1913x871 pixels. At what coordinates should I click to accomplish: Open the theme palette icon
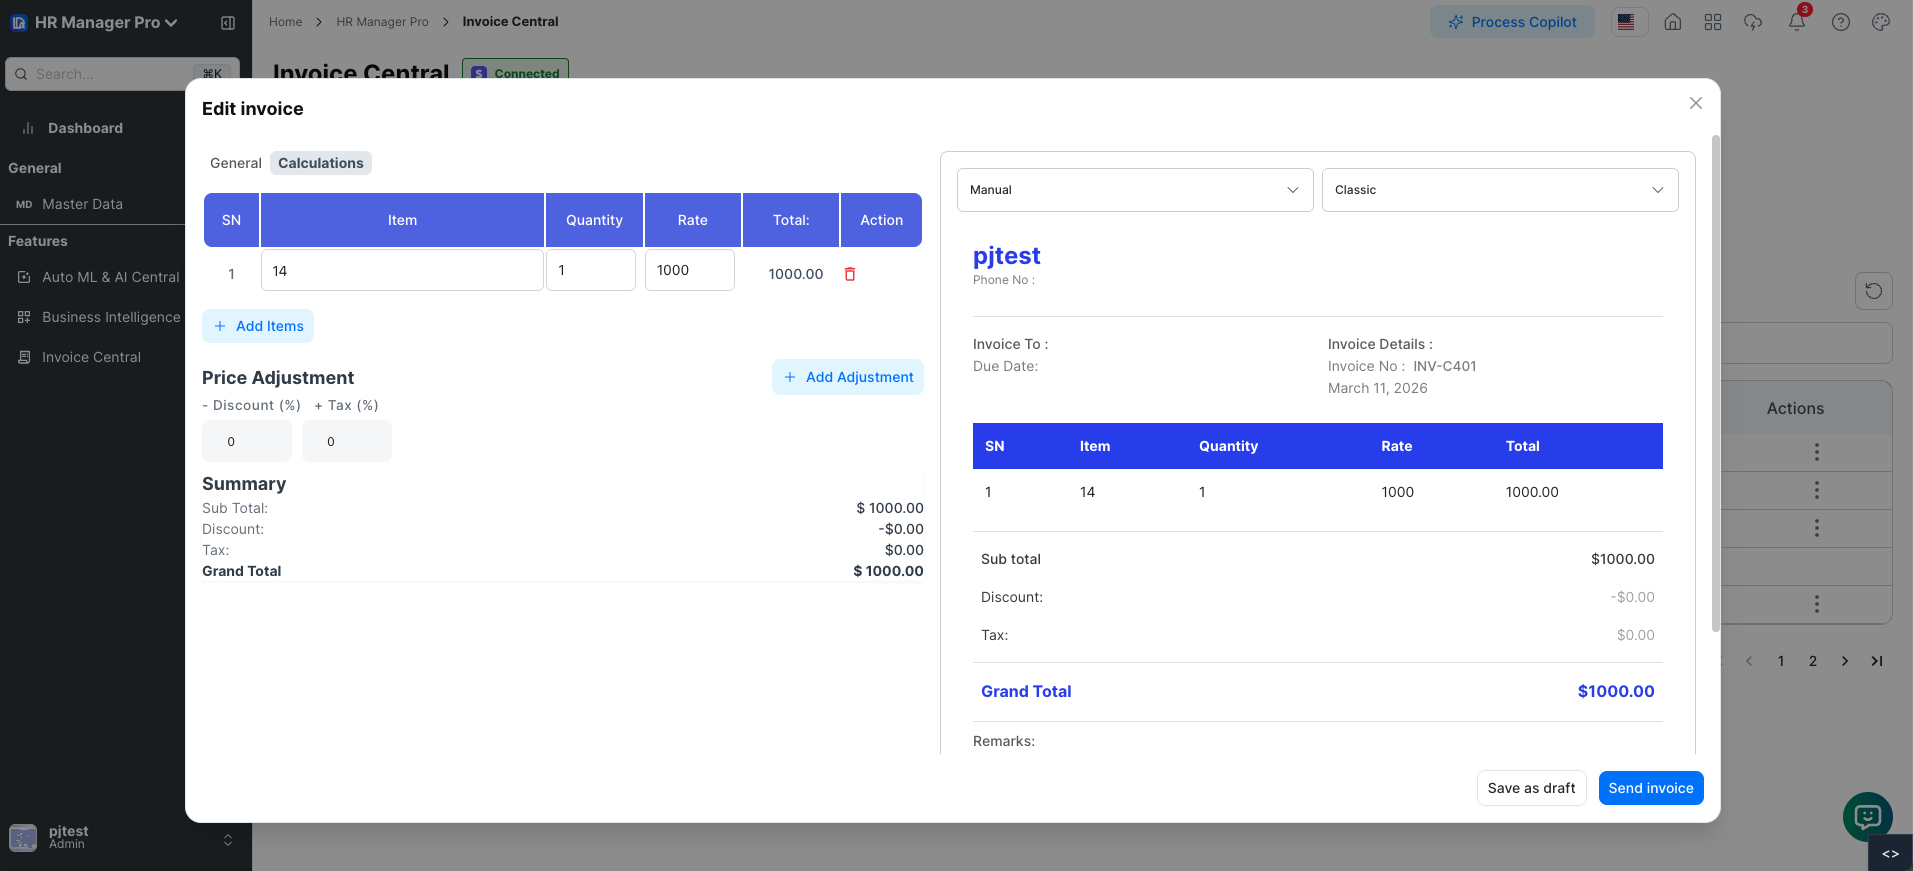point(1881,22)
